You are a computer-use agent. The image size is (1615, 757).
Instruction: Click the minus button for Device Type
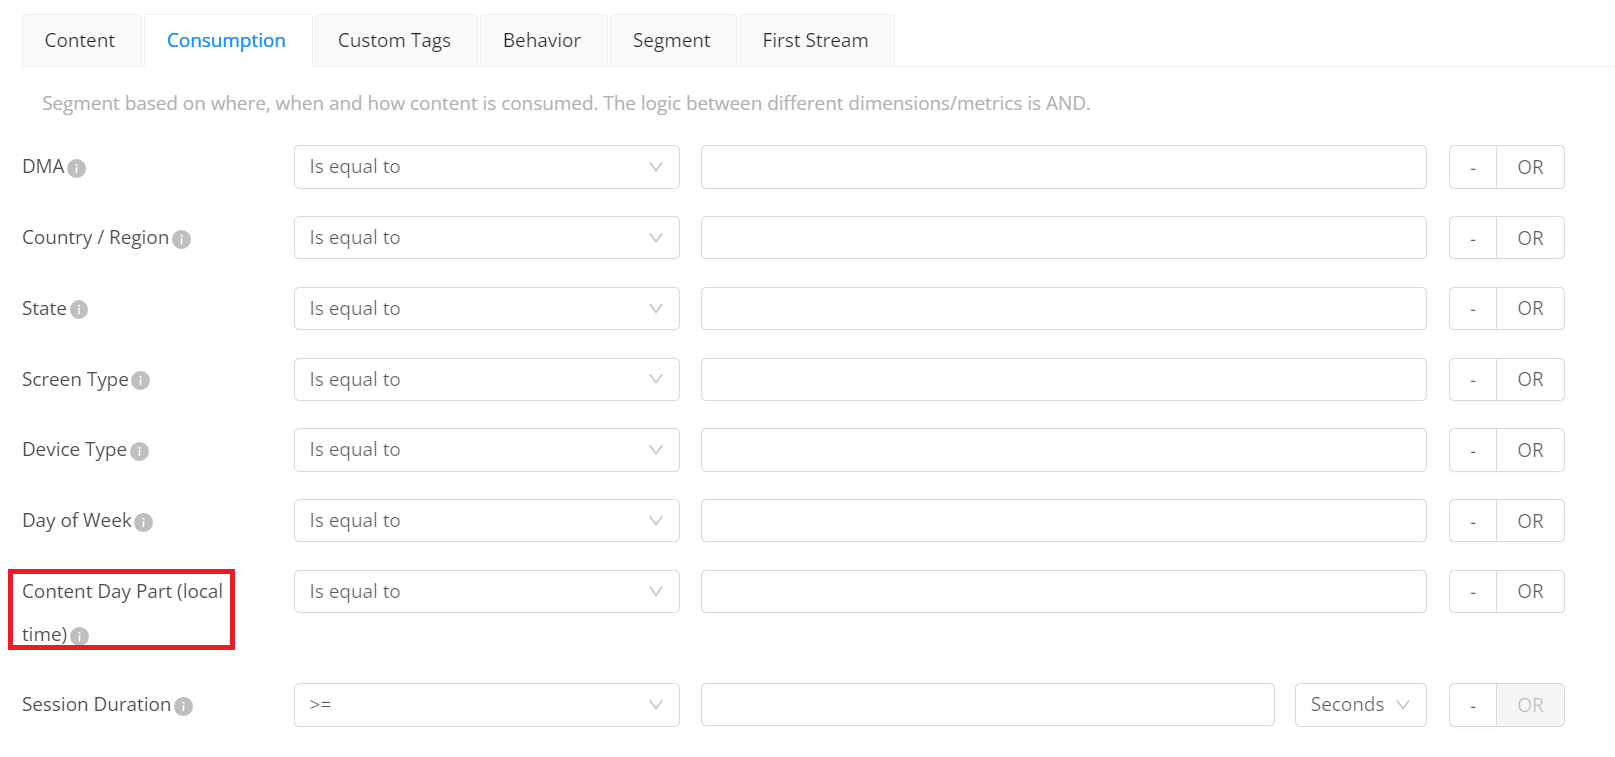point(1473,450)
